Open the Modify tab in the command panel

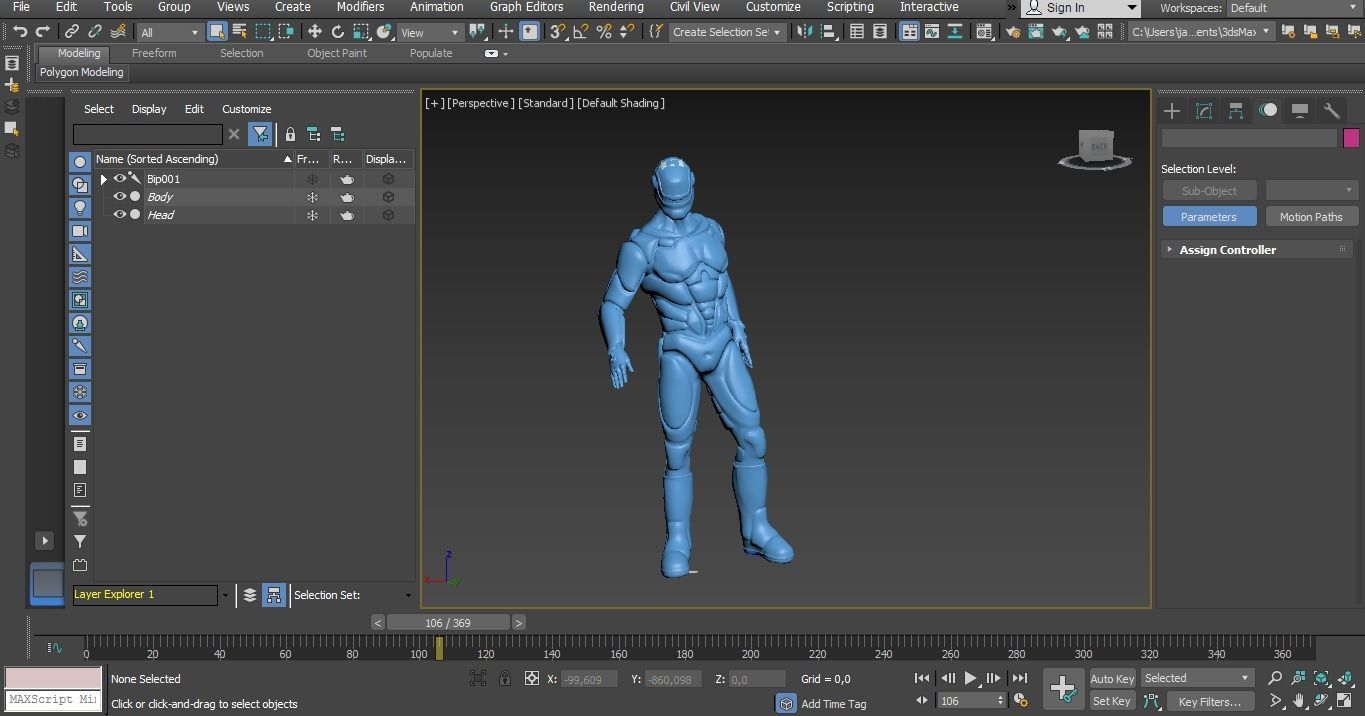click(1204, 111)
